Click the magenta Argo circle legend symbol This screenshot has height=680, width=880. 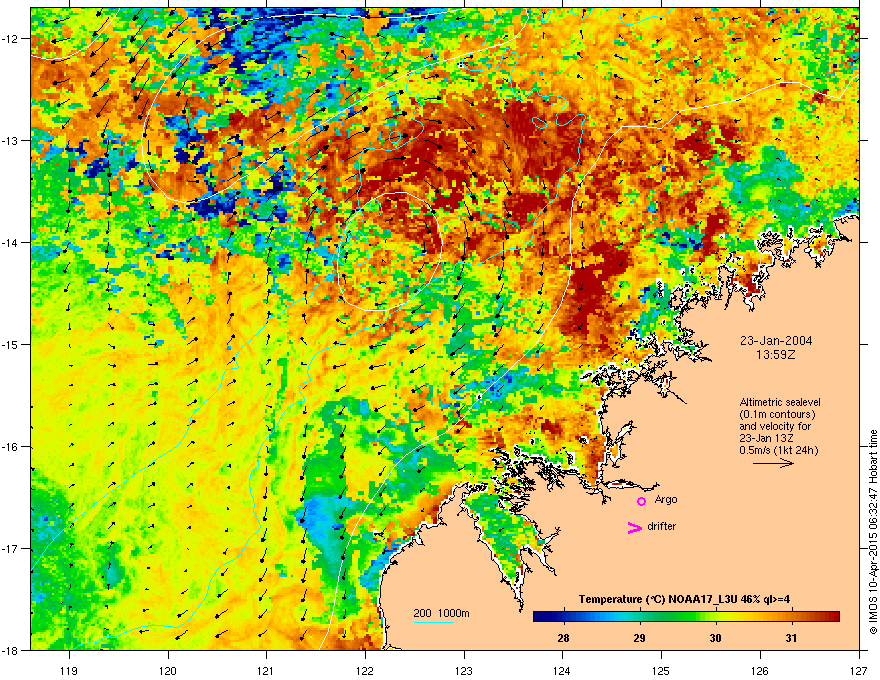(641, 501)
